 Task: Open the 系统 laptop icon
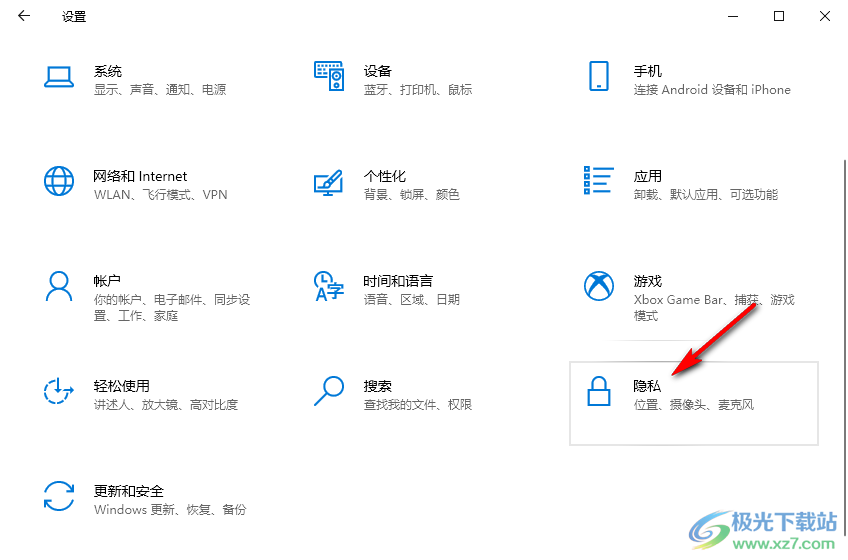click(x=59, y=77)
